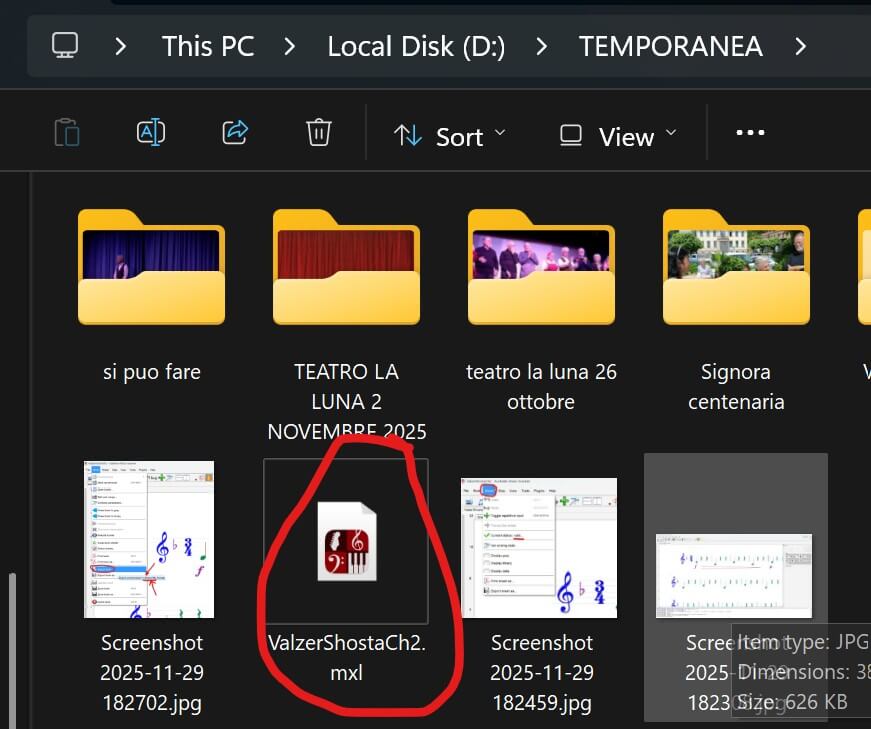The width and height of the screenshot is (871, 729).
Task: Click the Delete trash can icon
Action: pyautogui.click(x=318, y=133)
